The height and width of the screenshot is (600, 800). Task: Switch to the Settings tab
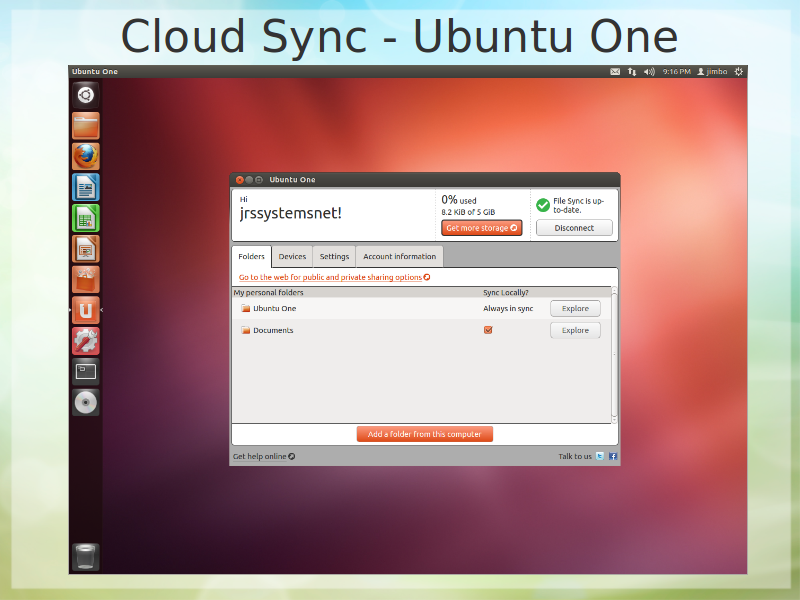pyautogui.click(x=334, y=257)
